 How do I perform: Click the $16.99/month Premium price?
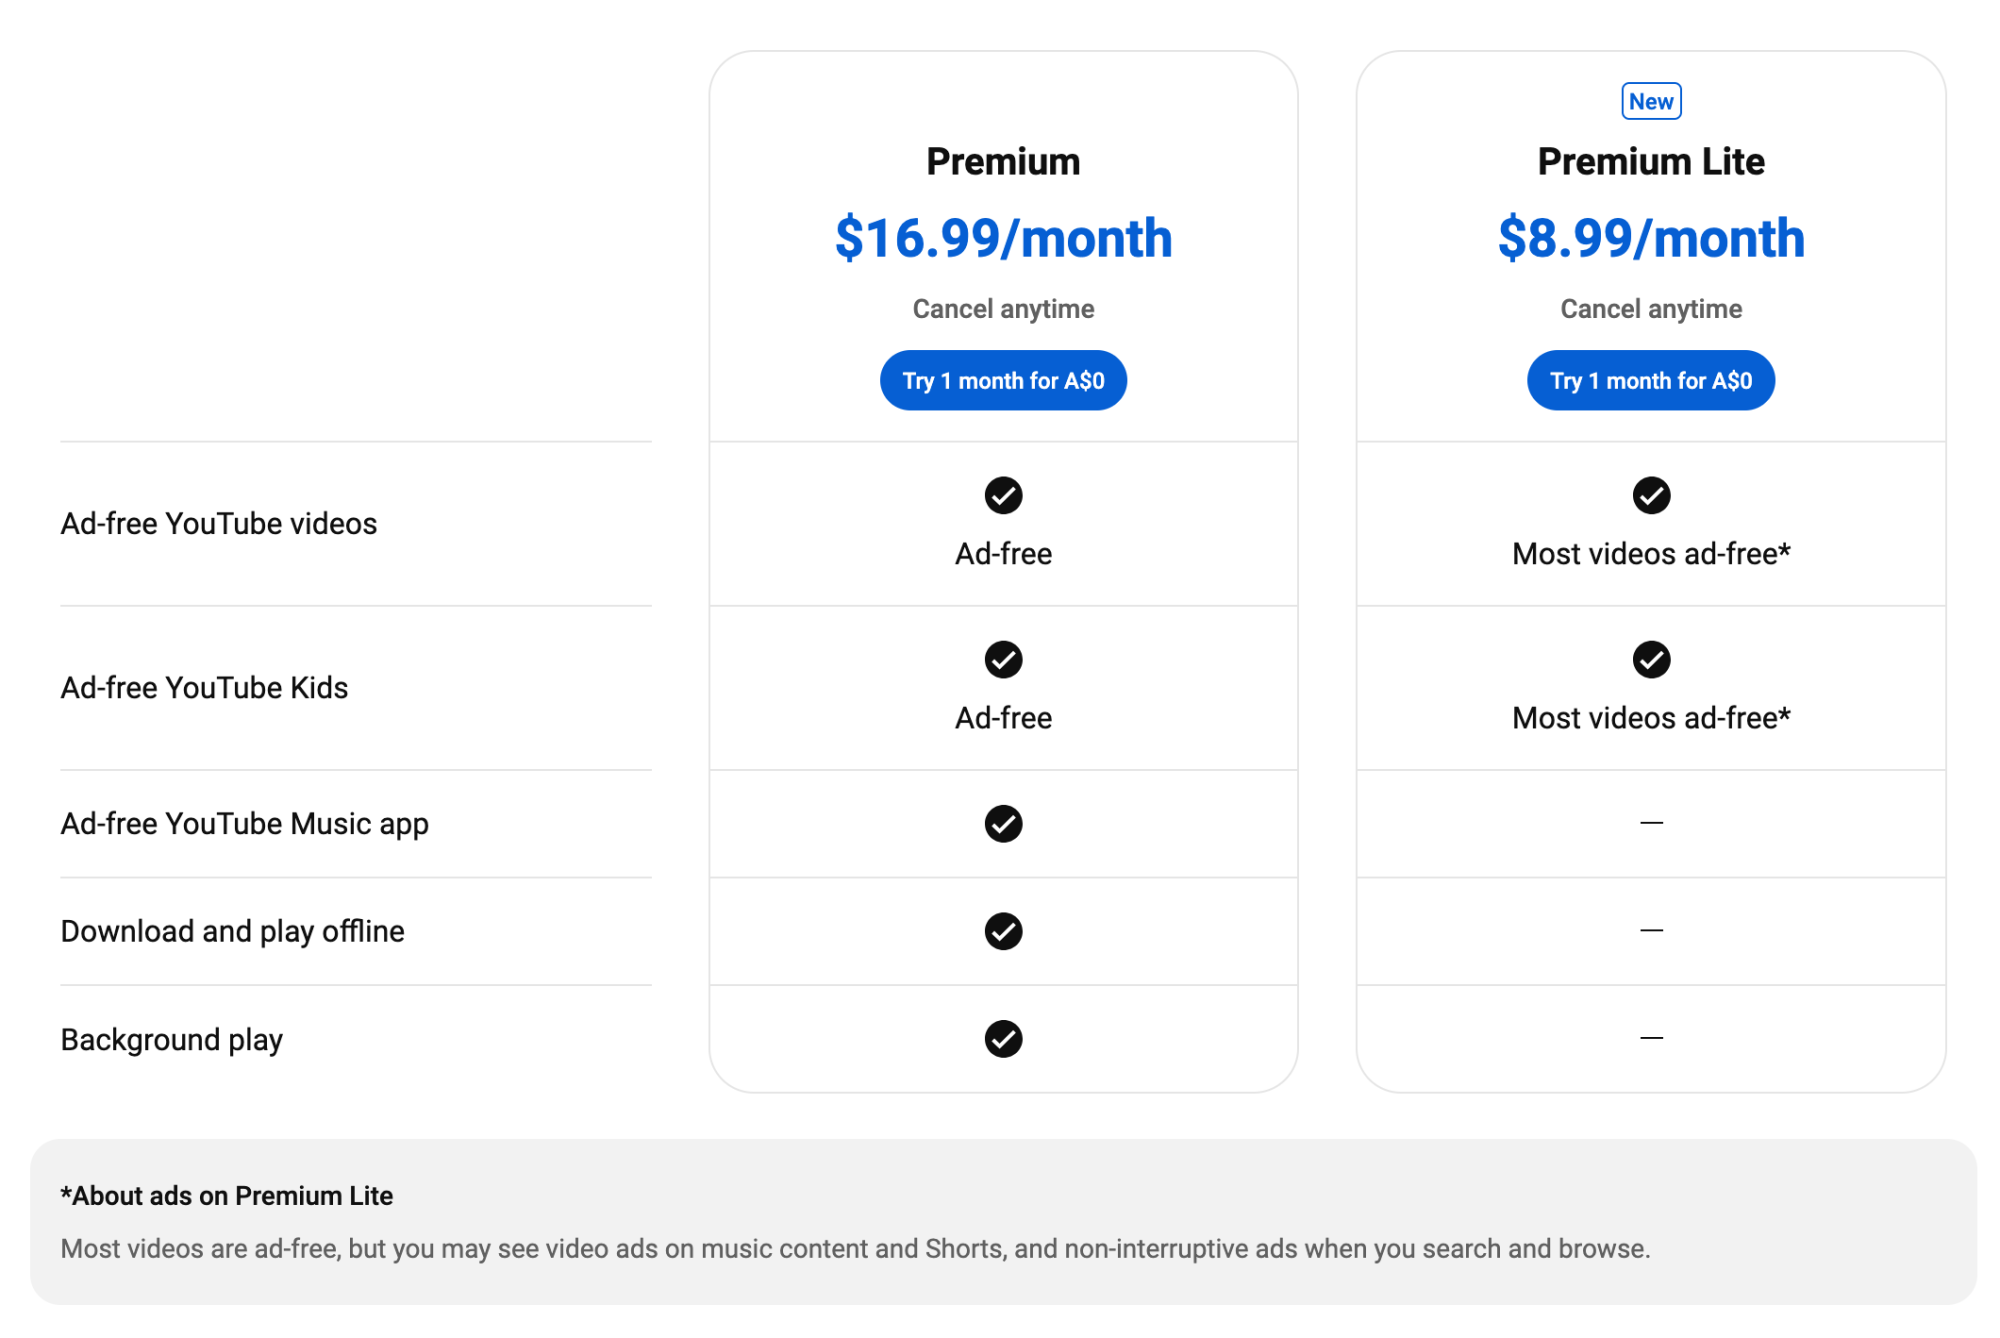pyautogui.click(x=1003, y=238)
